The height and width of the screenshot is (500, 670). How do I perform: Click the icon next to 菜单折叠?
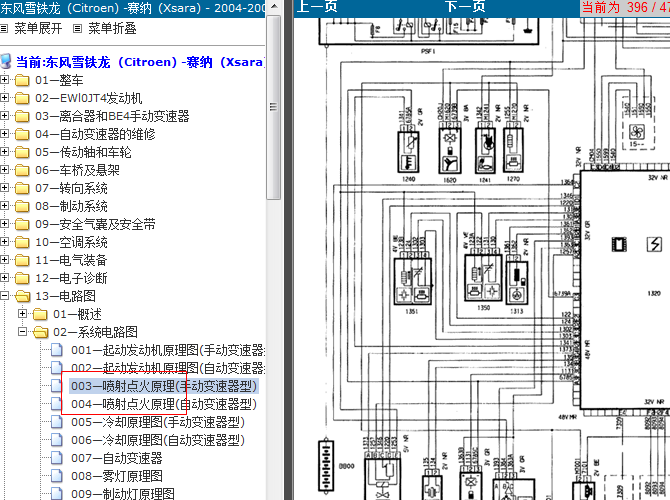pos(77,29)
